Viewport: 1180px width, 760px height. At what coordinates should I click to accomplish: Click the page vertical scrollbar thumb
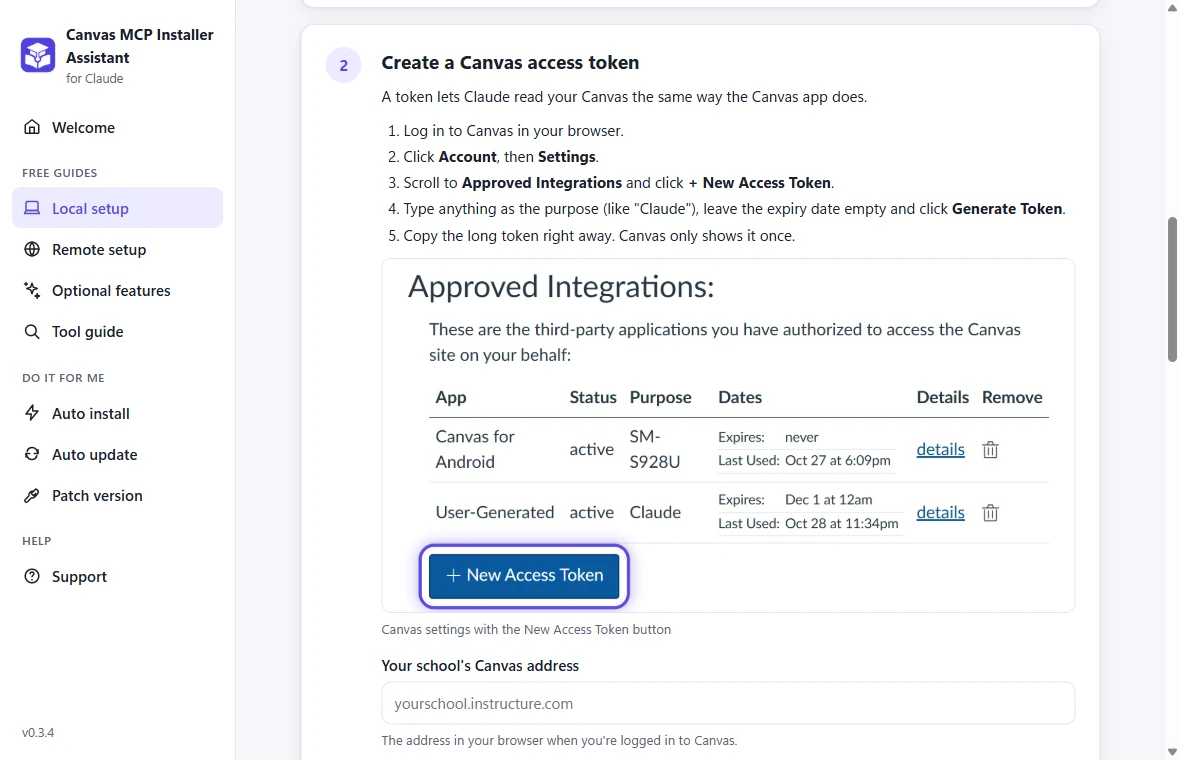pyautogui.click(x=1172, y=290)
